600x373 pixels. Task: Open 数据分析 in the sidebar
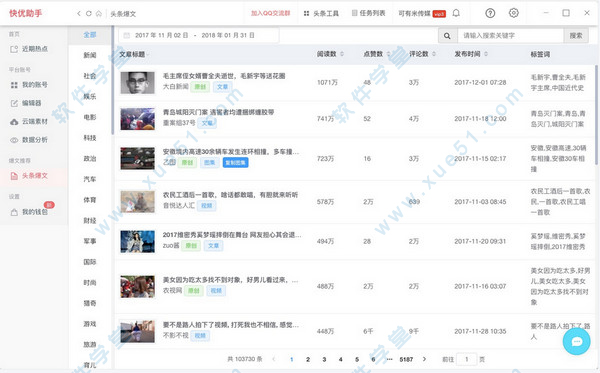tap(29, 140)
